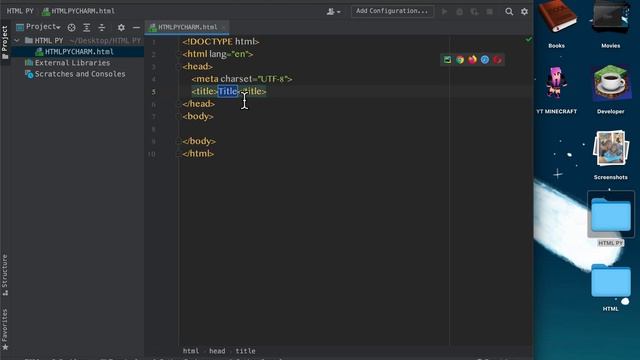This screenshot has height=360, width=640.
Task: Click Collapse All icon in Project panel
Action: (x=102, y=27)
